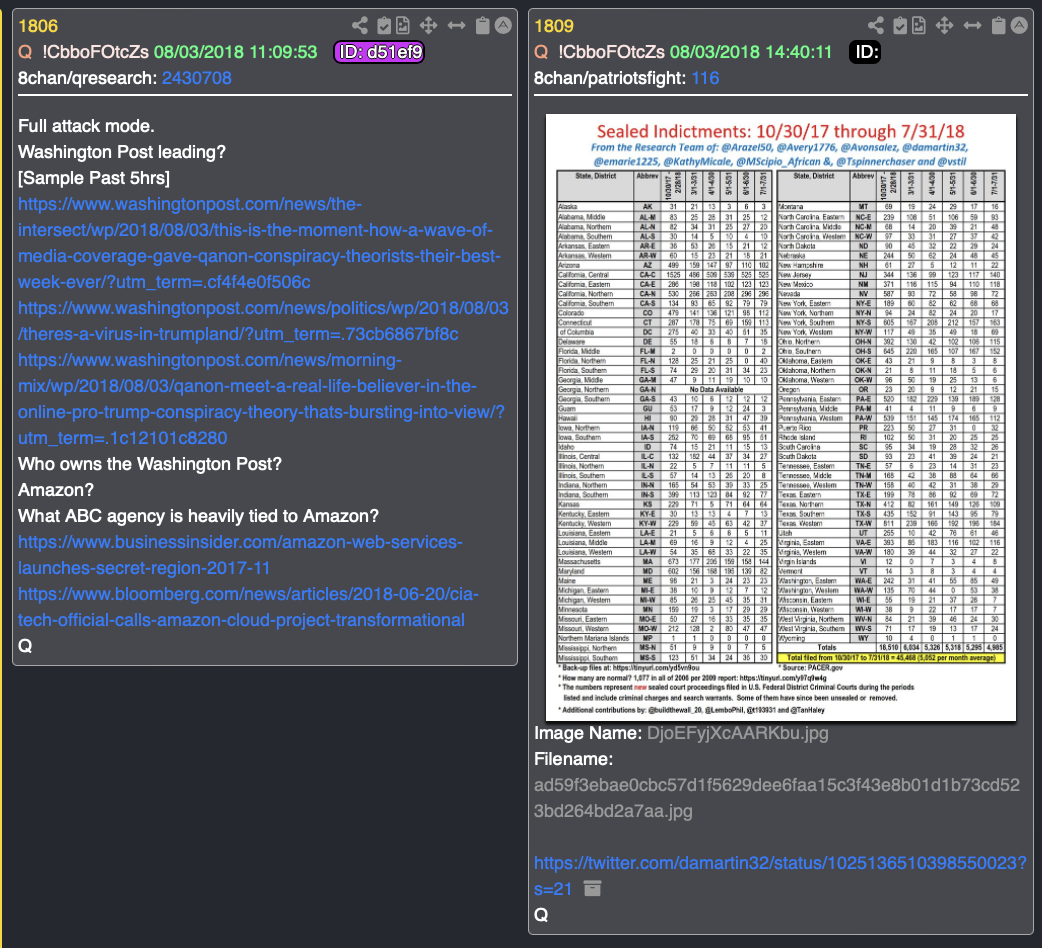The image size is (1042, 948).
Task: Click the image file icon on post 1809
Action: [x=918, y=26]
